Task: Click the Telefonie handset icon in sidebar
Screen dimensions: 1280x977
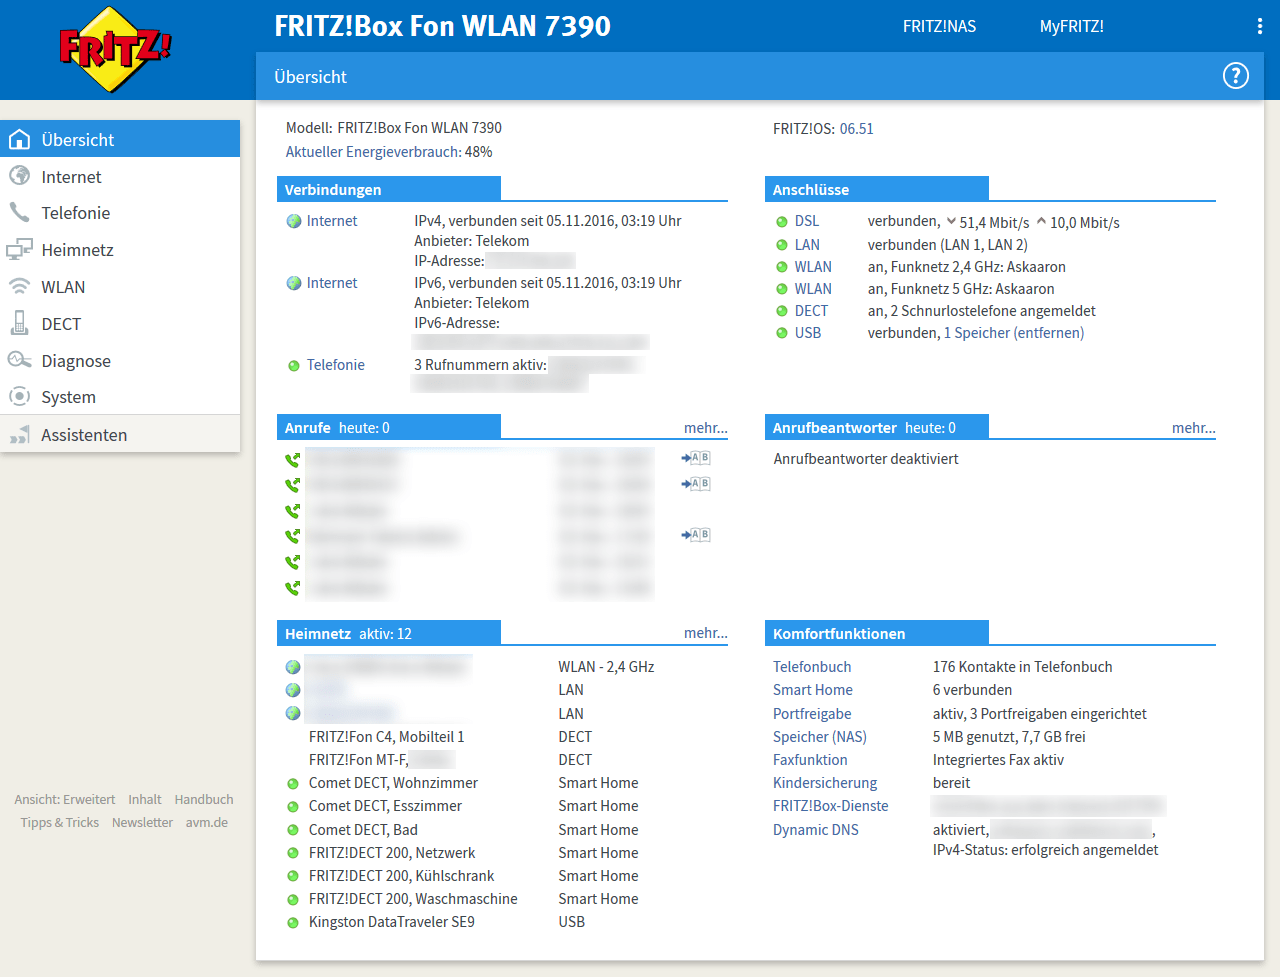Action: click(19, 212)
